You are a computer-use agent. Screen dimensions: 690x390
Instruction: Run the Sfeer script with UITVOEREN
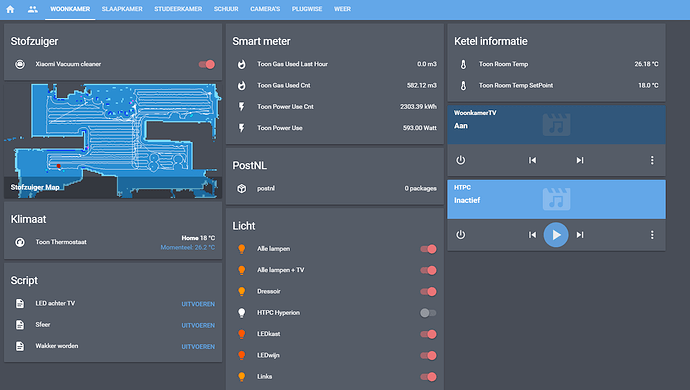[198, 325]
